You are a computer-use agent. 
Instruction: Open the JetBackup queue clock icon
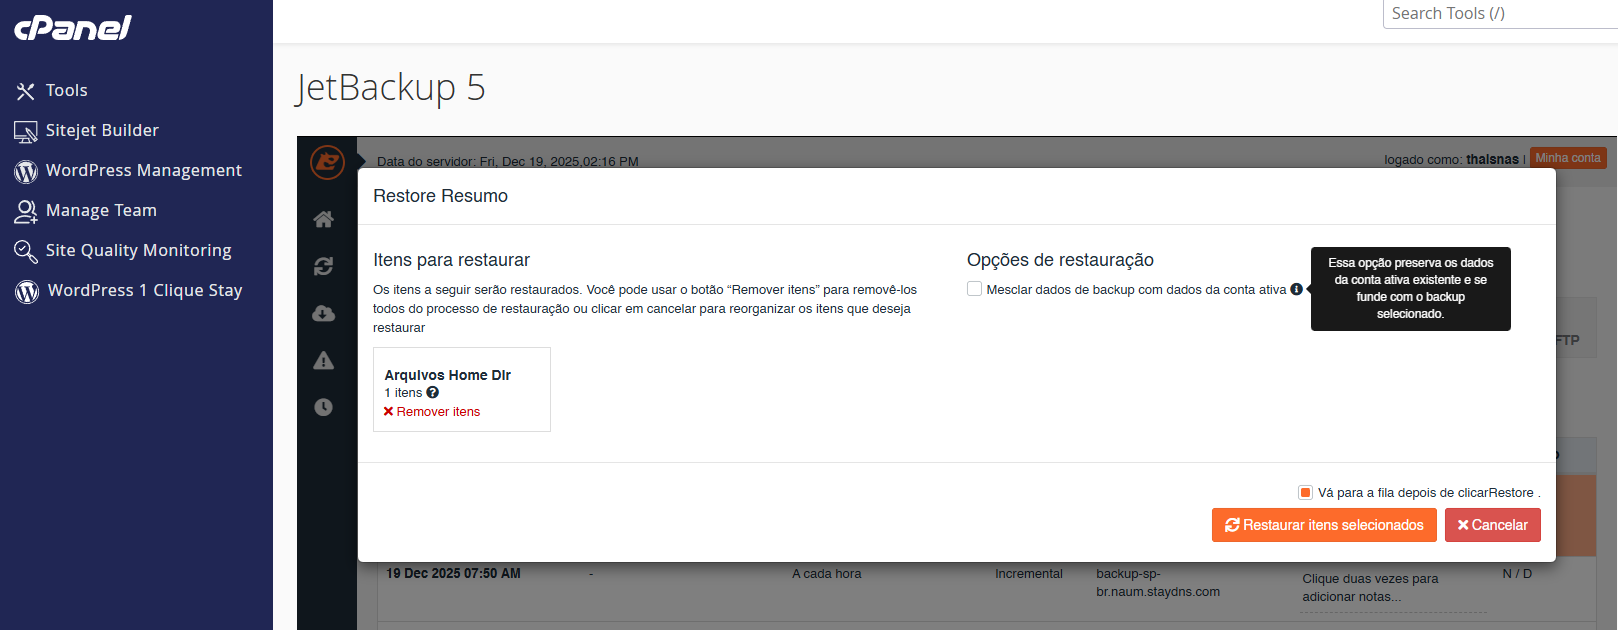pyautogui.click(x=323, y=407)
